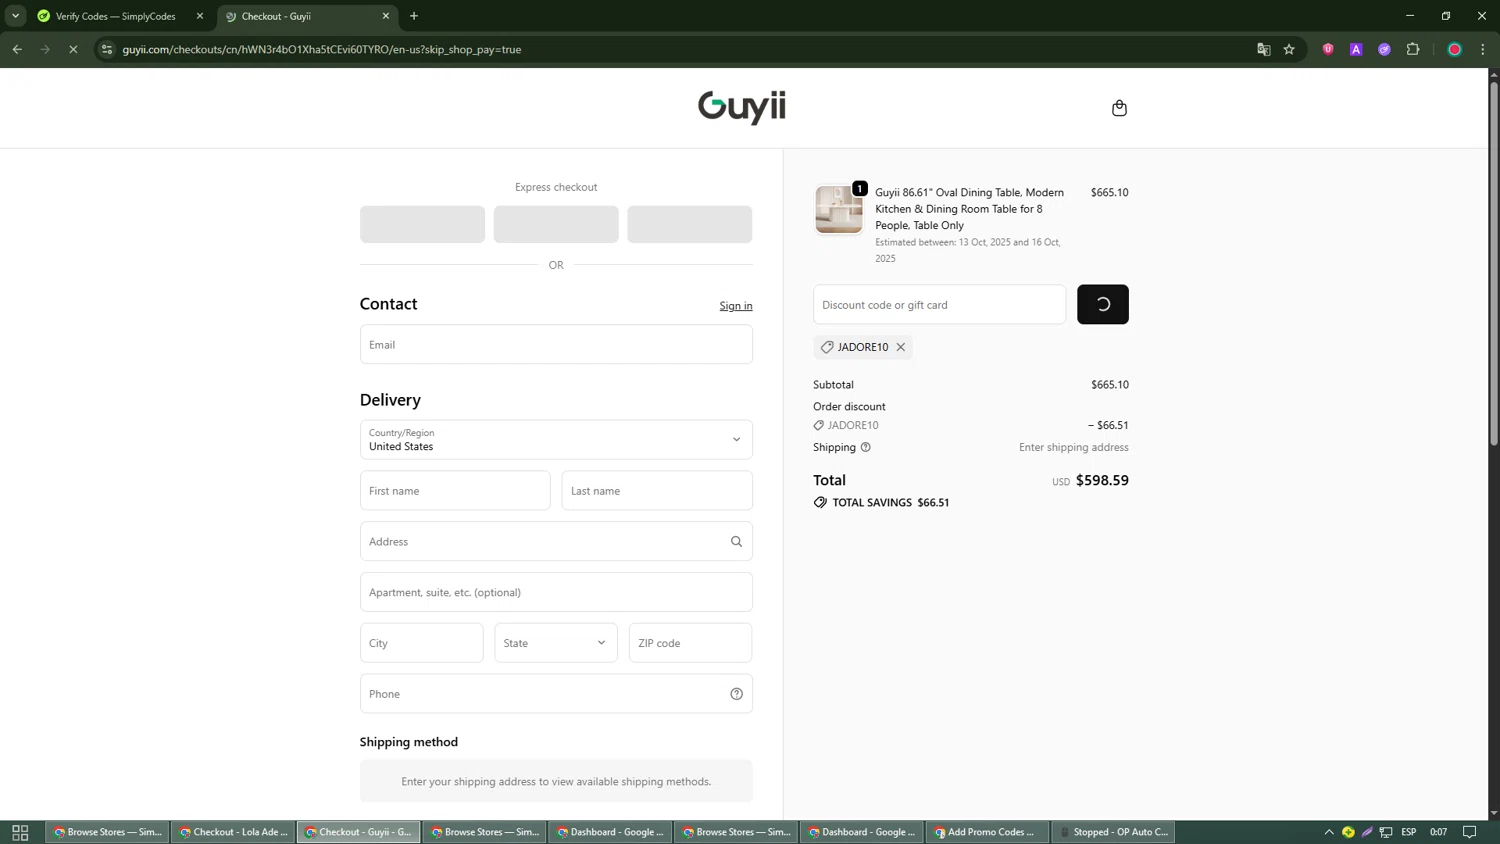Switch to Checkout - Lola Ade taskbar window
The image size is (1500, 844).
(234, 832)
